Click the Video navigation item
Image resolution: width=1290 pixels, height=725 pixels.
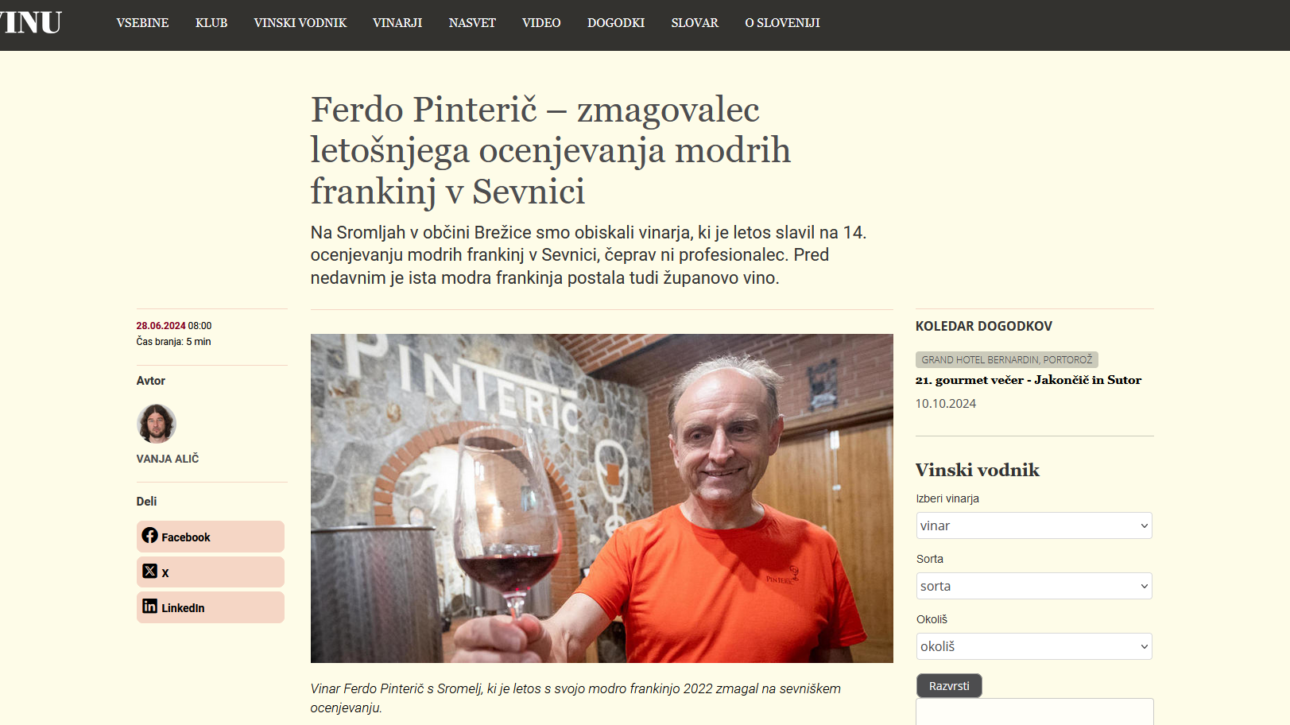pos(541,23)
